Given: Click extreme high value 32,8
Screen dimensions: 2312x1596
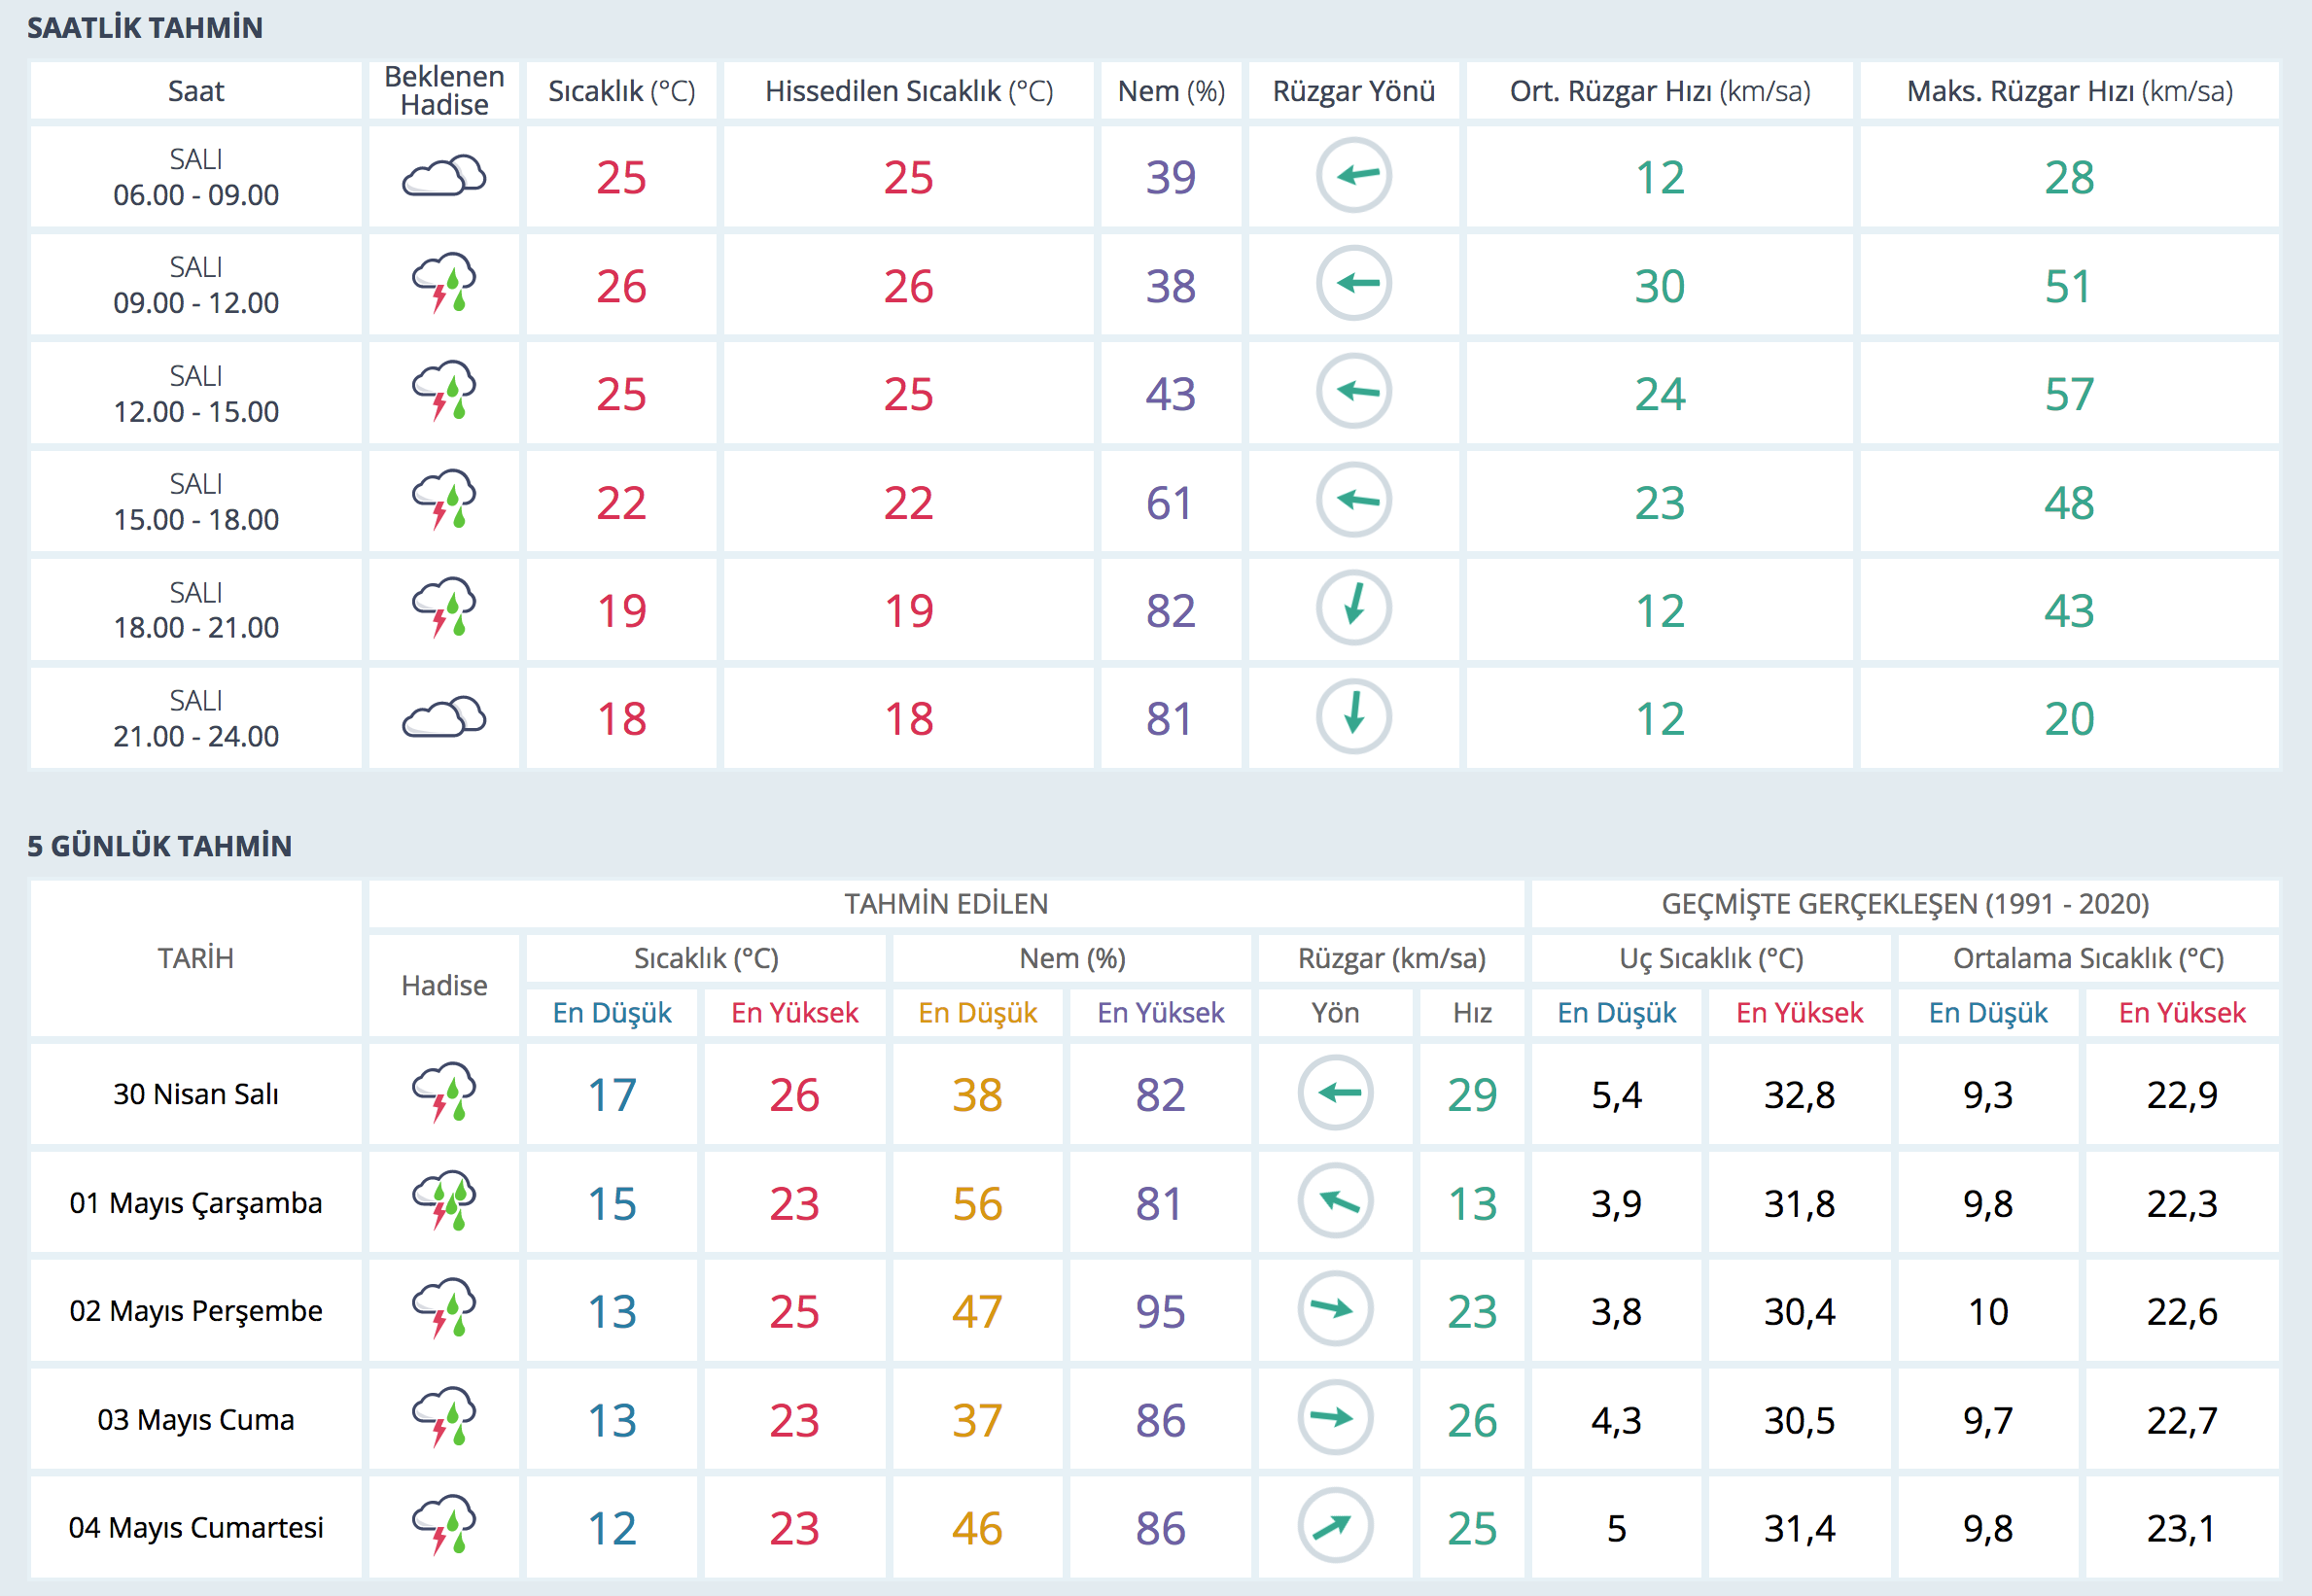Looking at the screenshot, I should pos(1799,1095).
